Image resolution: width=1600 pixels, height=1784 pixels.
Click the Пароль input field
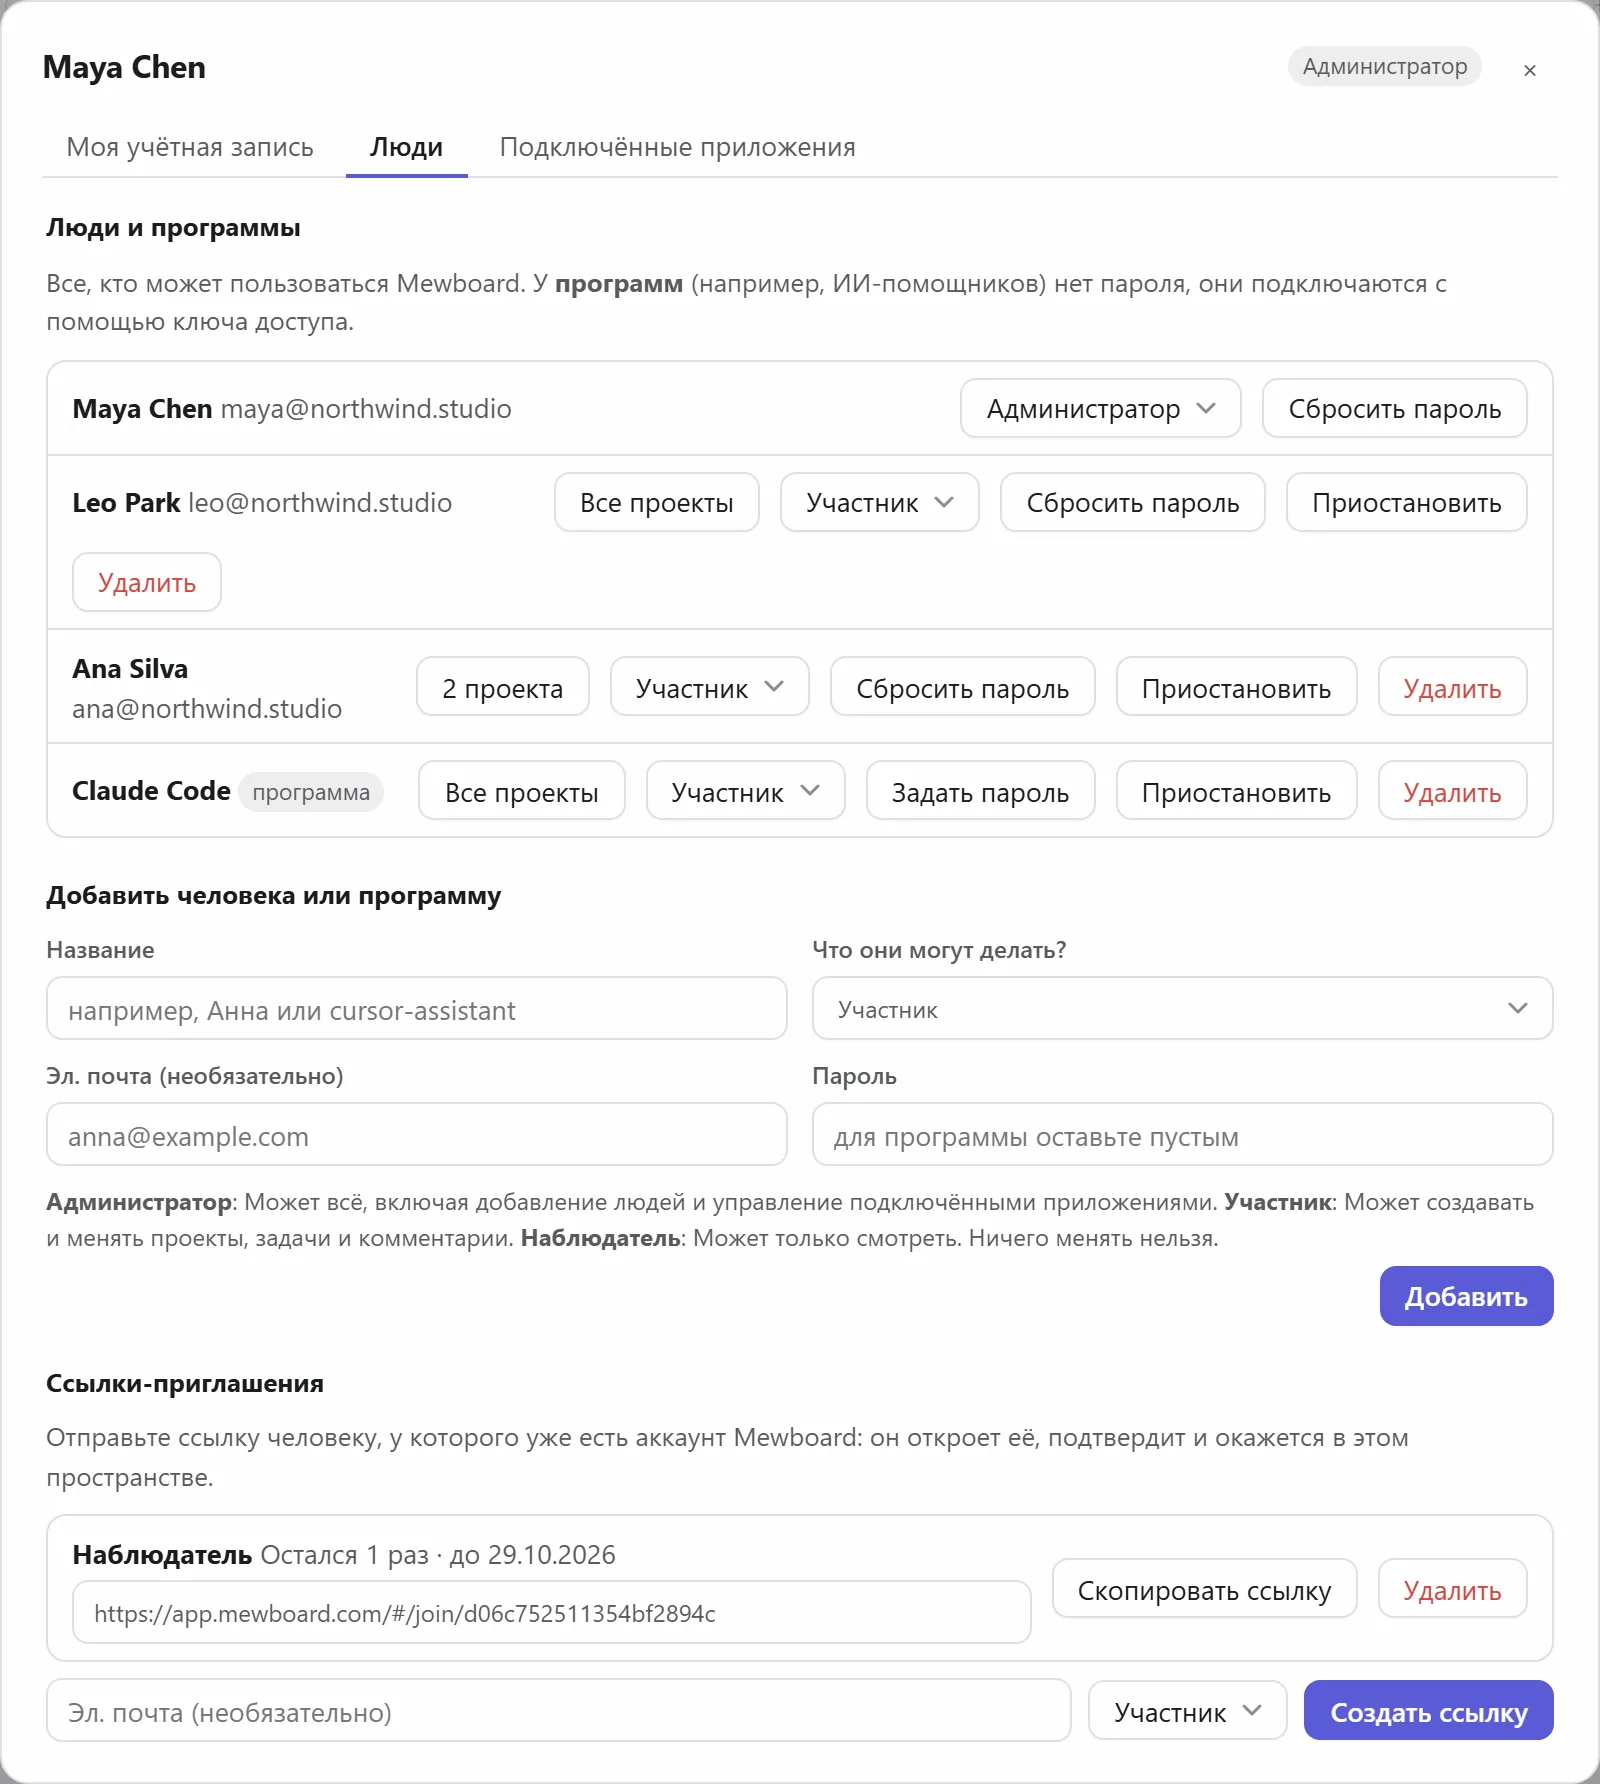pos(1182,1135)
